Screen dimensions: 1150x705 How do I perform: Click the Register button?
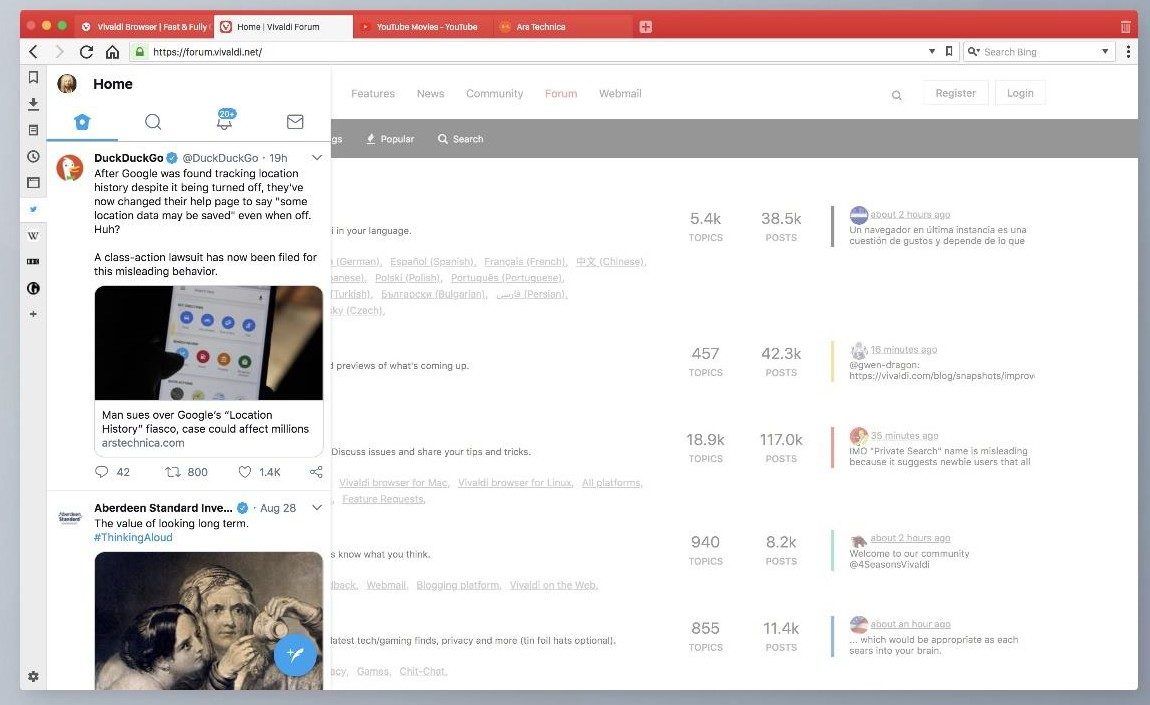point(956,93)
